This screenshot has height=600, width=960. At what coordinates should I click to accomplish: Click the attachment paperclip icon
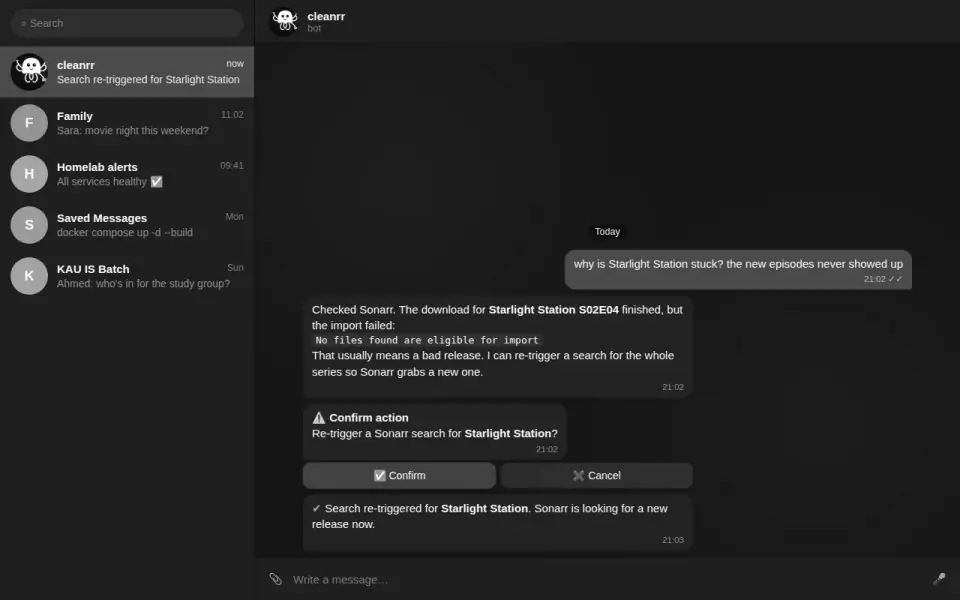pyautogui.click(x=276, y=579)
